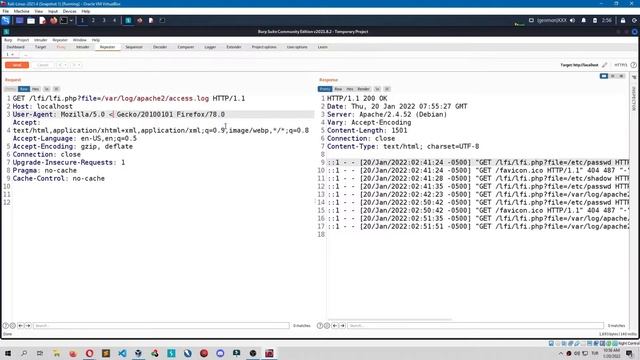
Task: Switch Response view to Render
Action: (363, 89)
